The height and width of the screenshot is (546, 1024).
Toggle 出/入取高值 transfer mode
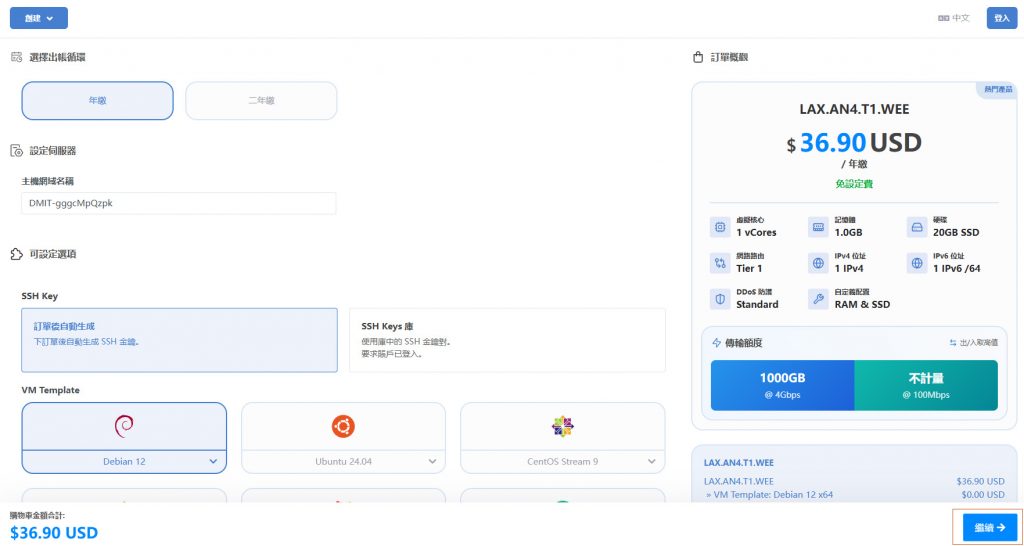(x=973, y=343)
